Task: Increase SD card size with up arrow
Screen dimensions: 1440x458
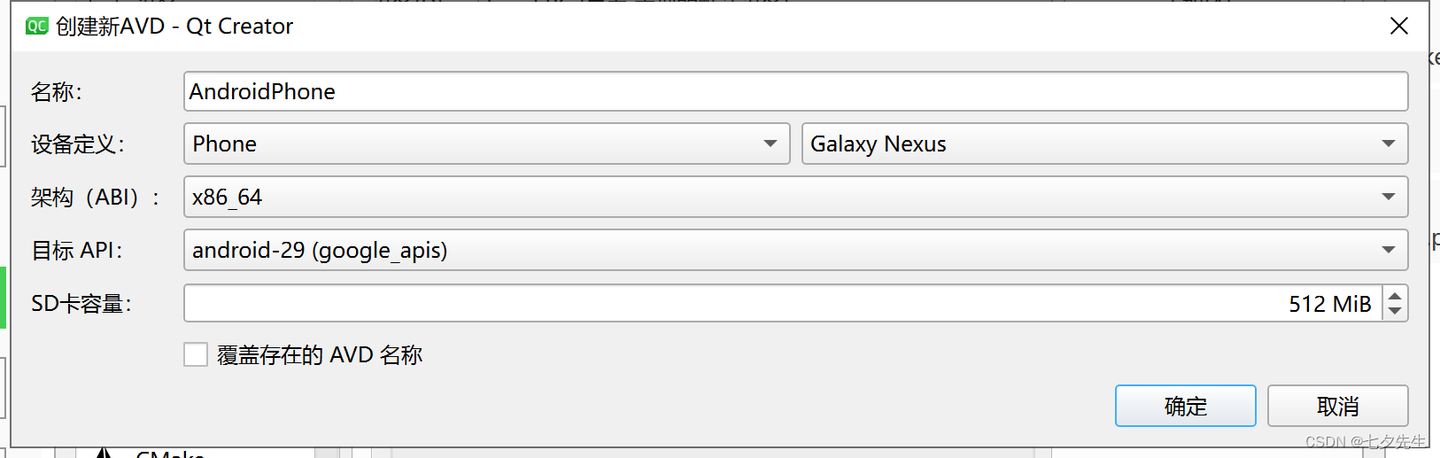Action: pos(1395,296)
